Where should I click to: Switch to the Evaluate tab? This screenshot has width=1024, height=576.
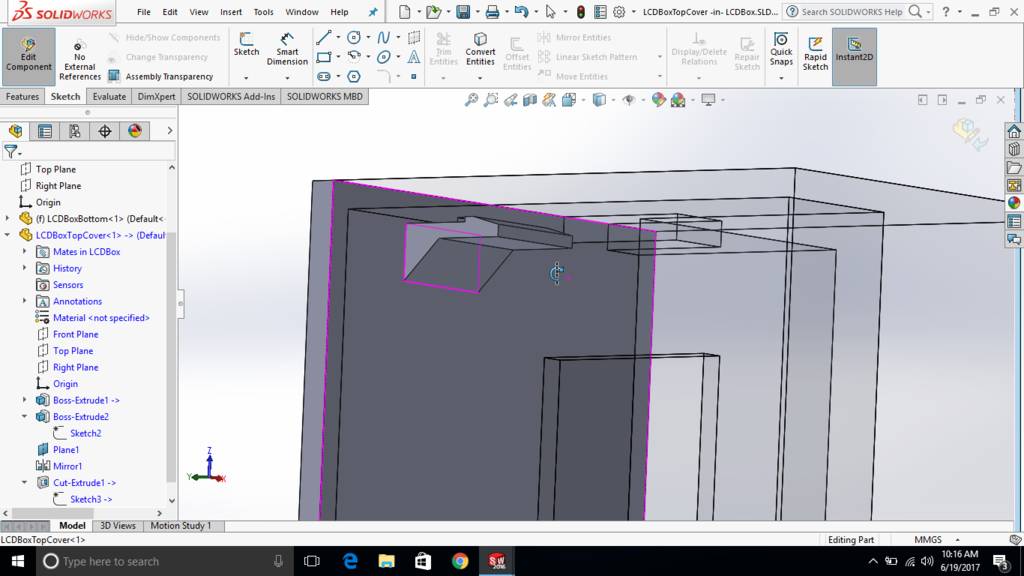tap(109, 97)
